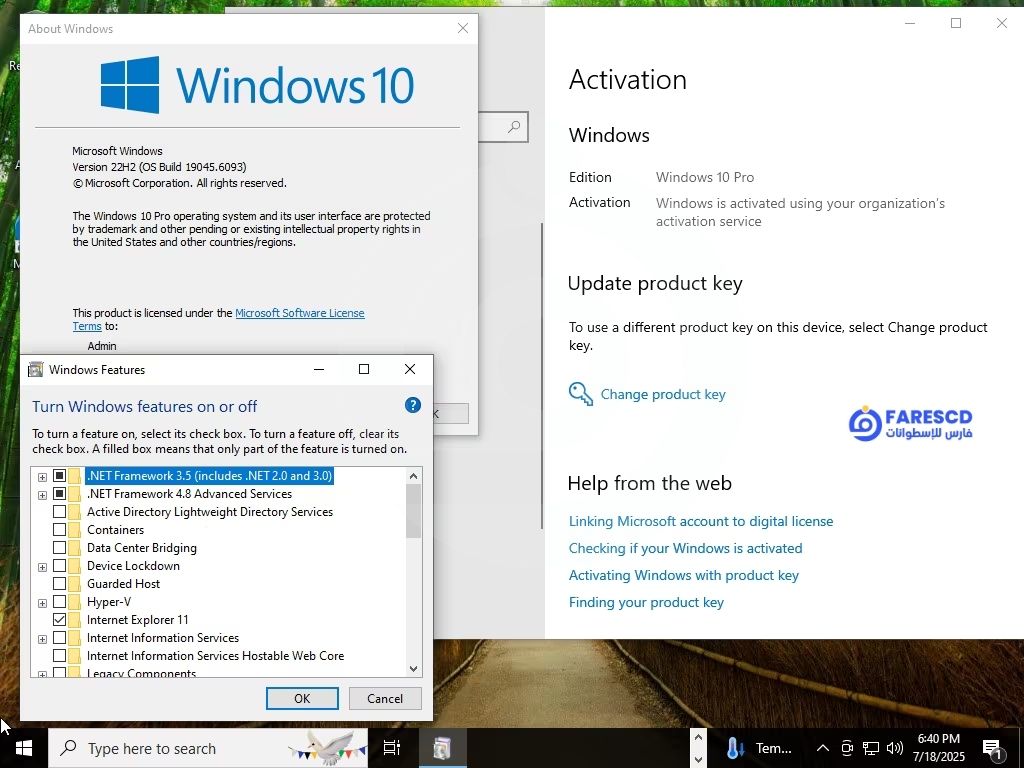The width and height of the screenshot is (1024, 768).
Task: Open Finding your product key help link
Action: 646,602
